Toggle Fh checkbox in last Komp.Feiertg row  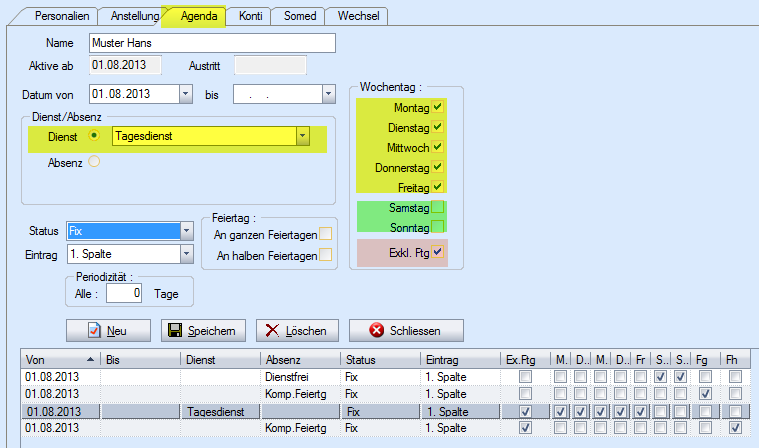point(735,428)
